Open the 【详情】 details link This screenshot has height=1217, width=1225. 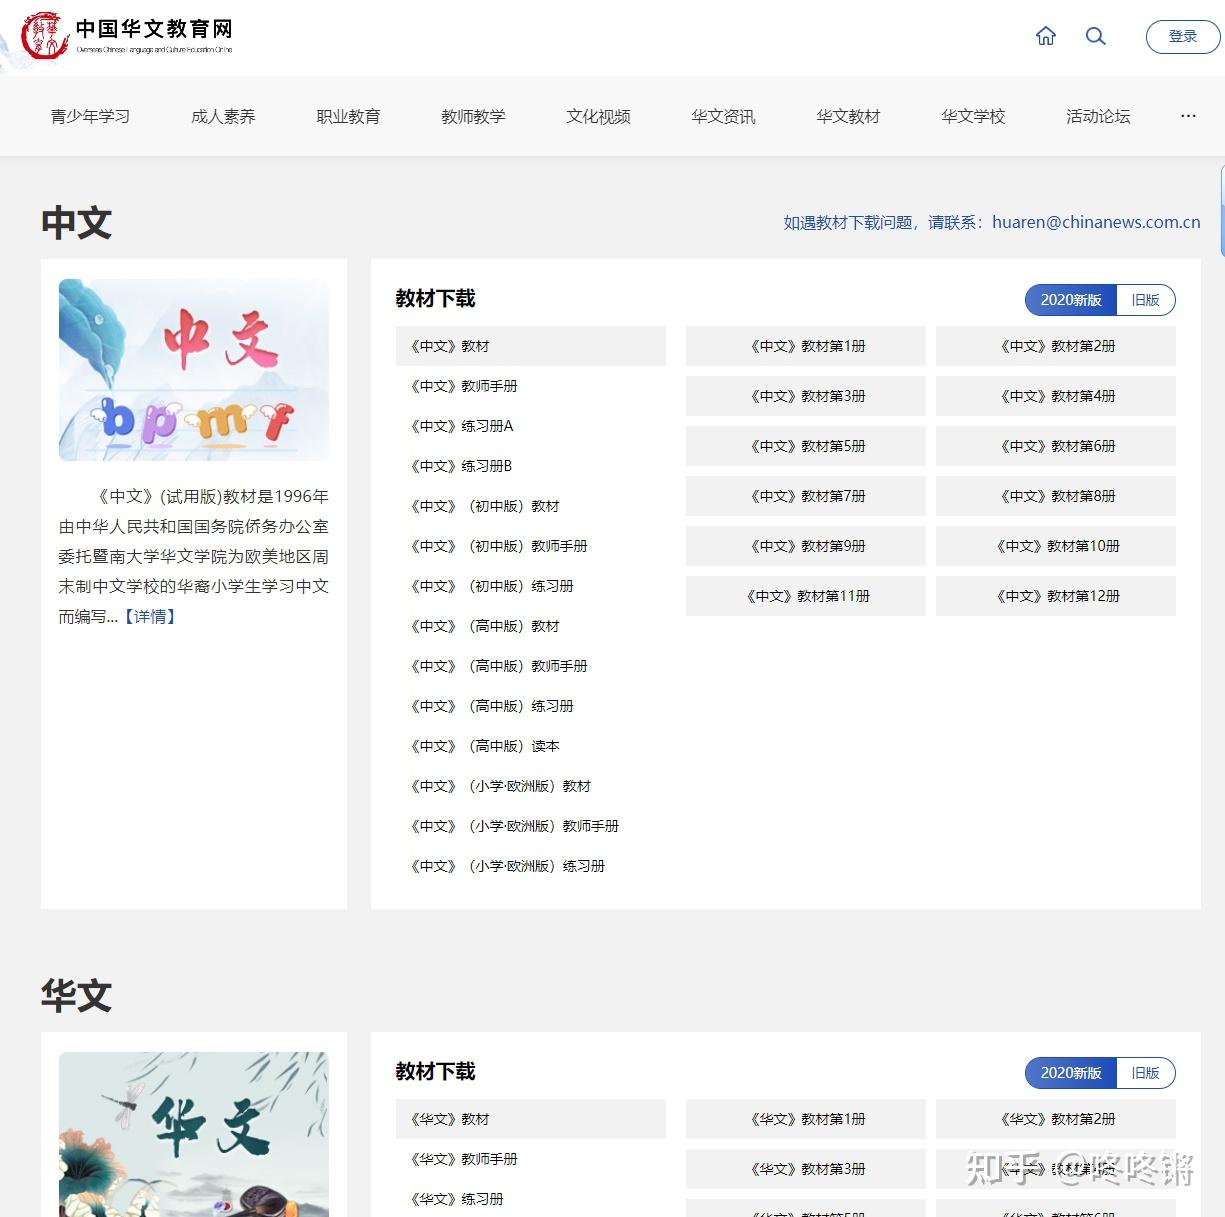tap(151, 617)
